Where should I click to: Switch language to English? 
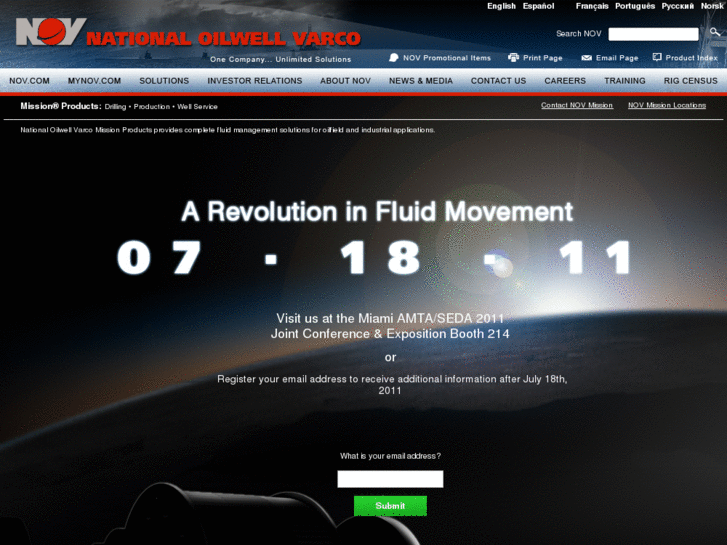[501, 6]
